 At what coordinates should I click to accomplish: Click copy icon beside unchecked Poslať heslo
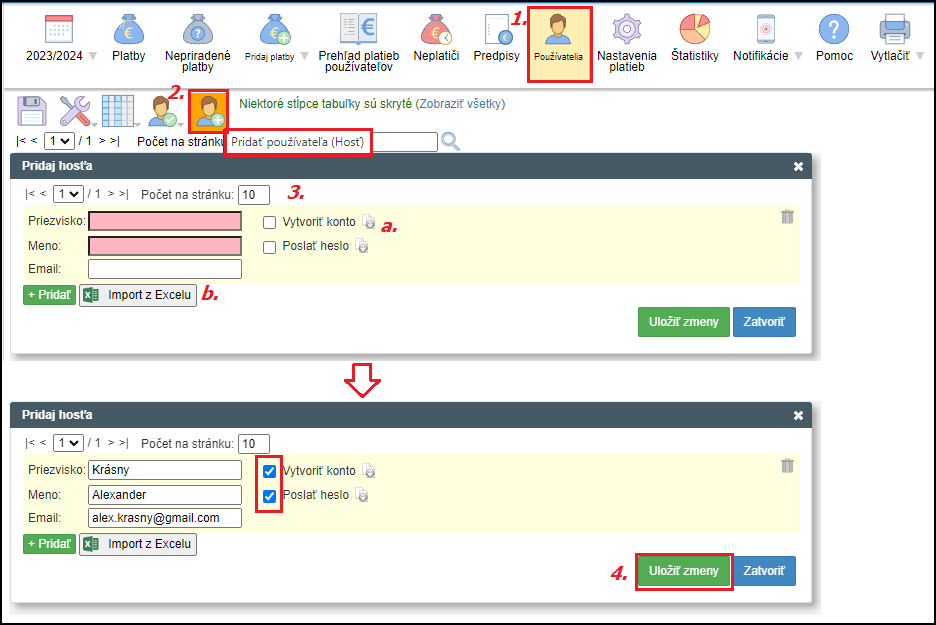pos(362,245)
